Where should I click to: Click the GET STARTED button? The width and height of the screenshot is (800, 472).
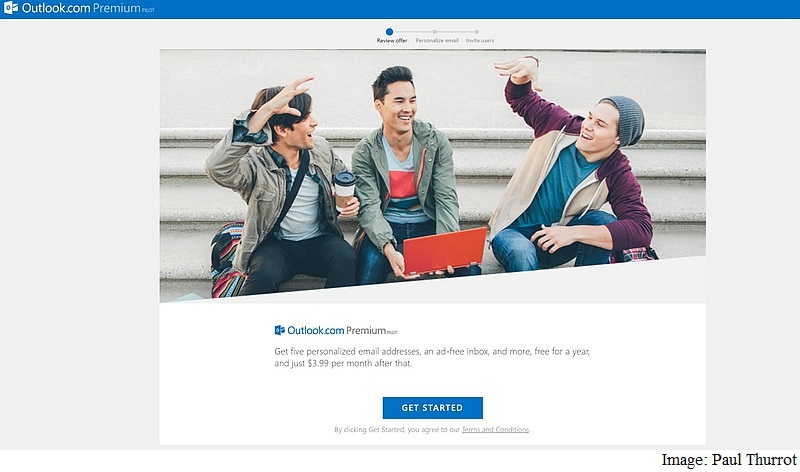(x=433, y=408)
